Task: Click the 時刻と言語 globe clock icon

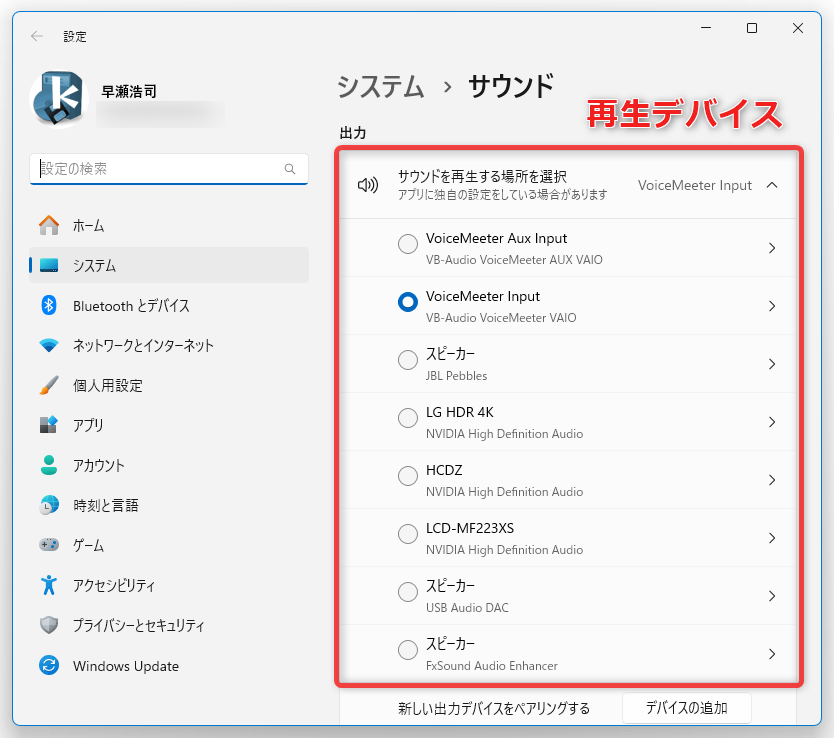Action: point(49,505)
